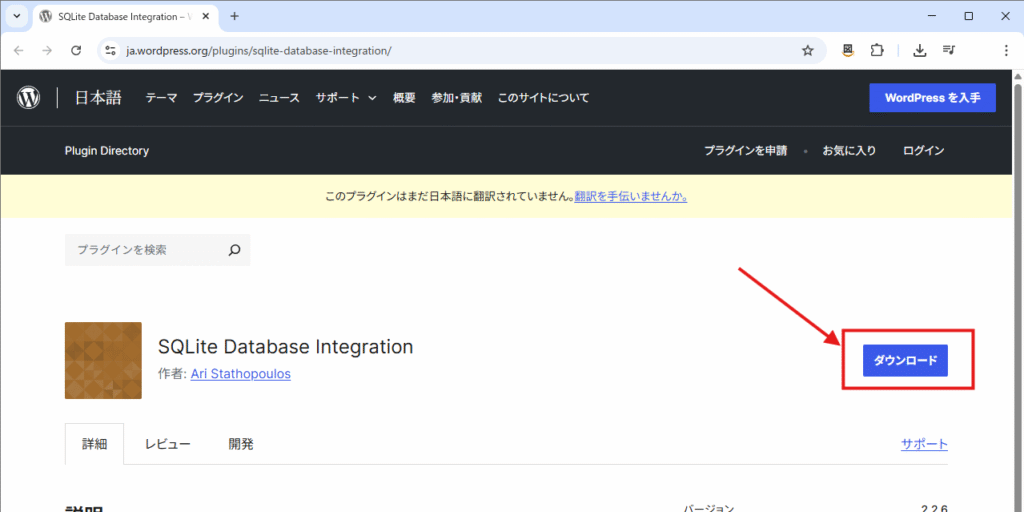Open Chrome three-dot menu
Image resolution: width=1024 pixels, height=512 pixels.
point(1006,50)
